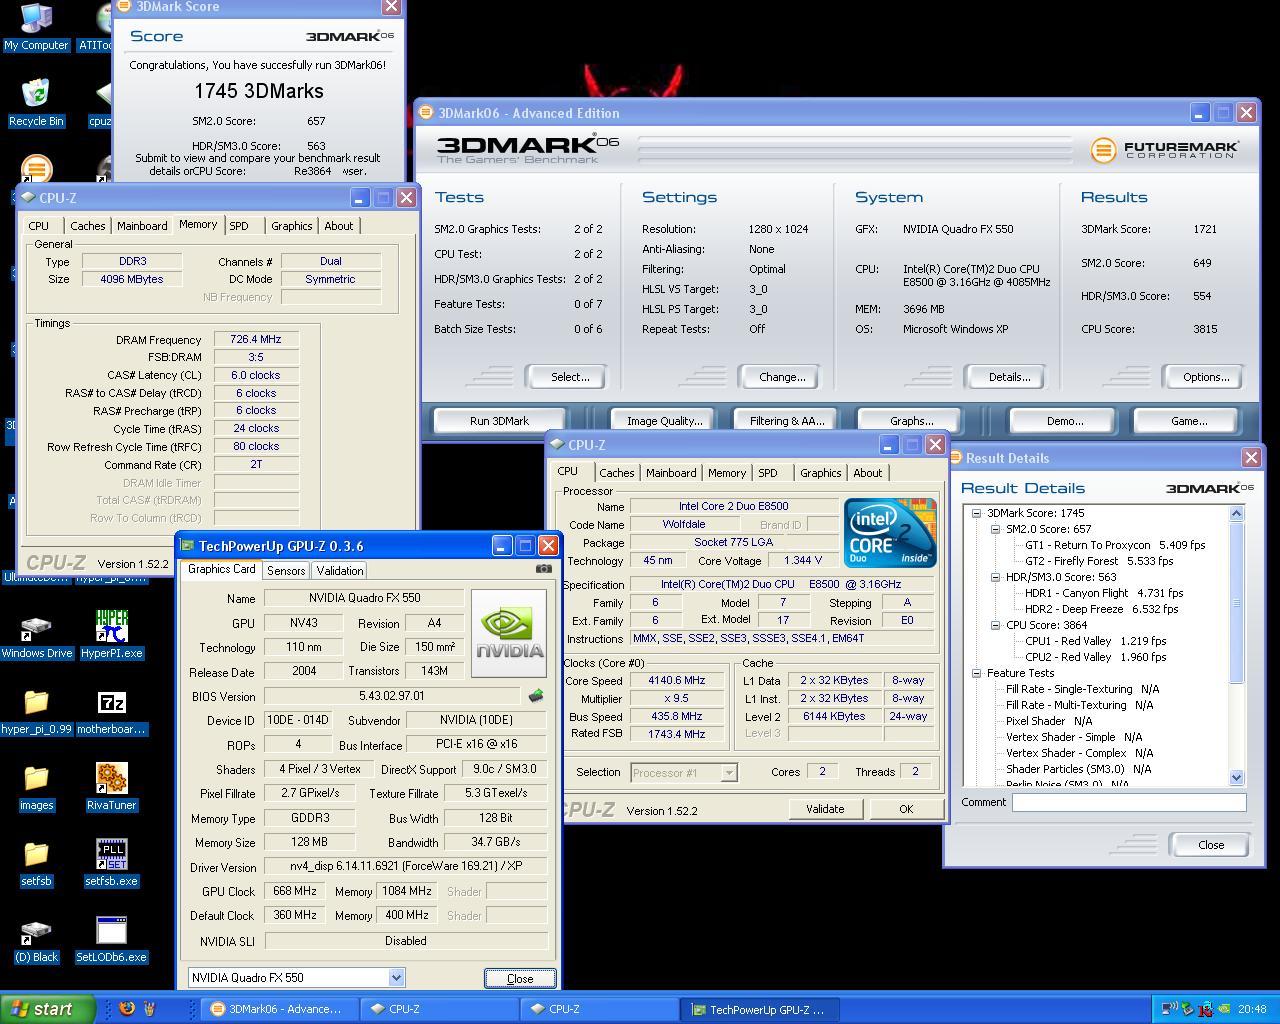The image size is (1280, 1024).
Task: Open the SPD tab in left CPU-Z window
Action: (x=239, y=226)
